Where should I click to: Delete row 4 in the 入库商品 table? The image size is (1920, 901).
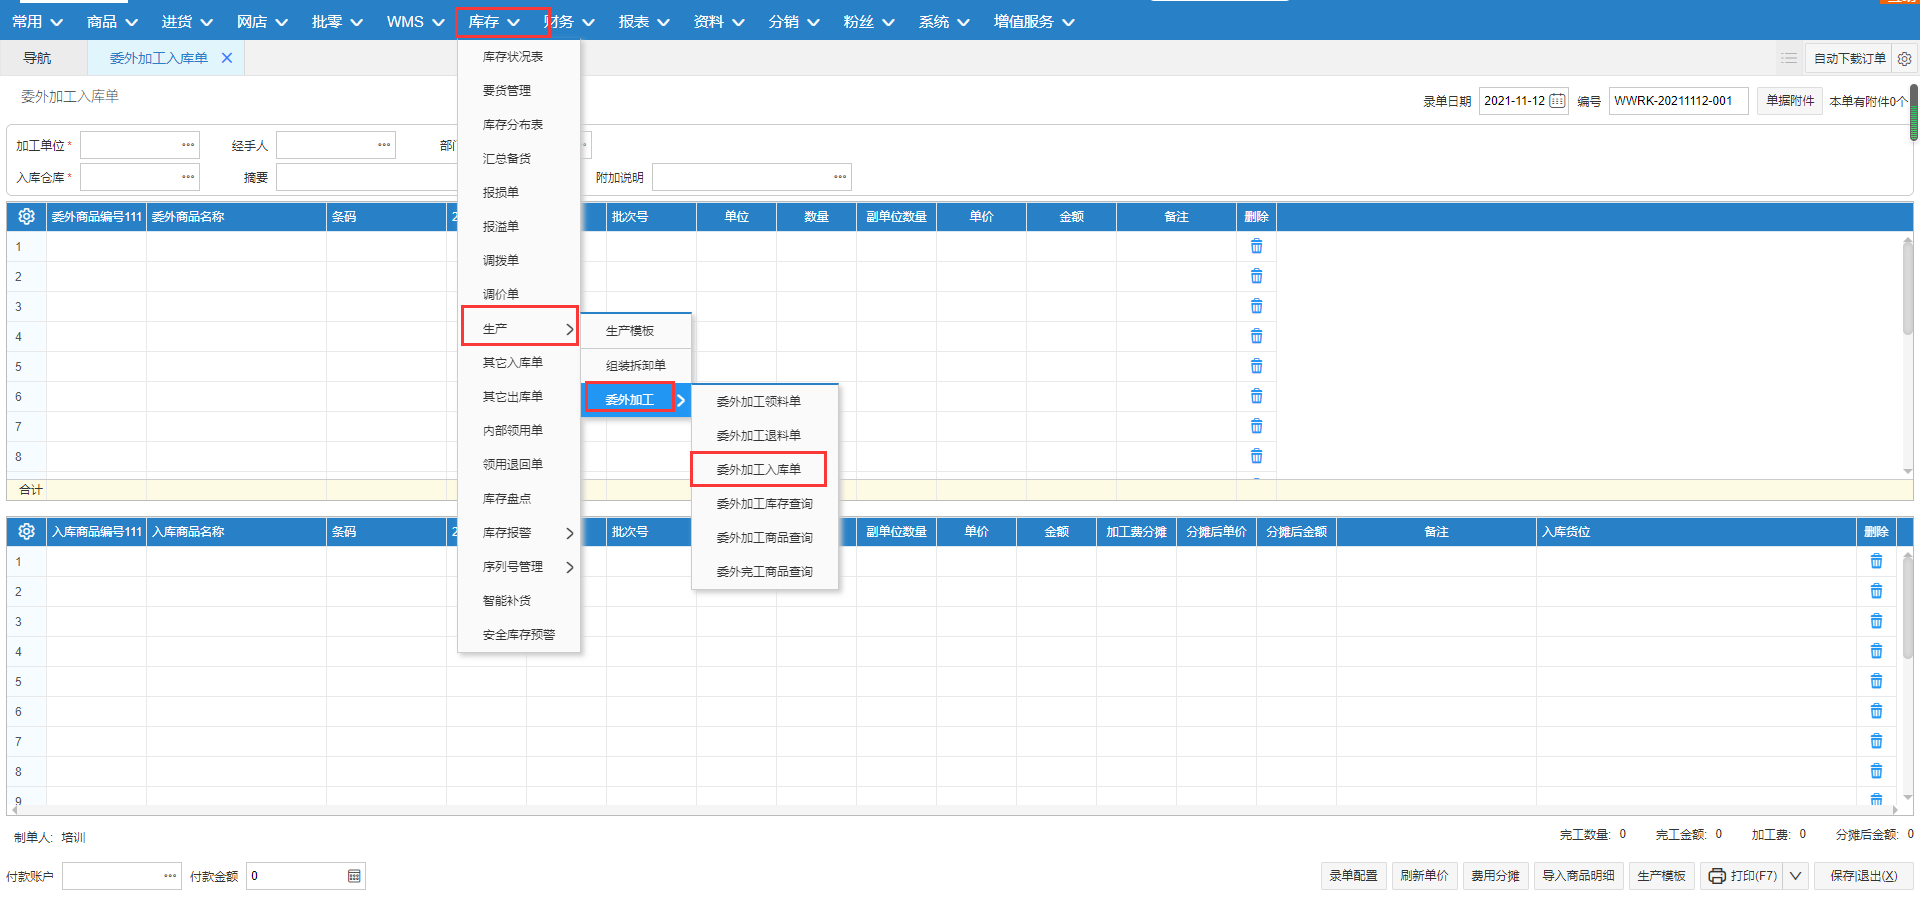coord(1876,651)
